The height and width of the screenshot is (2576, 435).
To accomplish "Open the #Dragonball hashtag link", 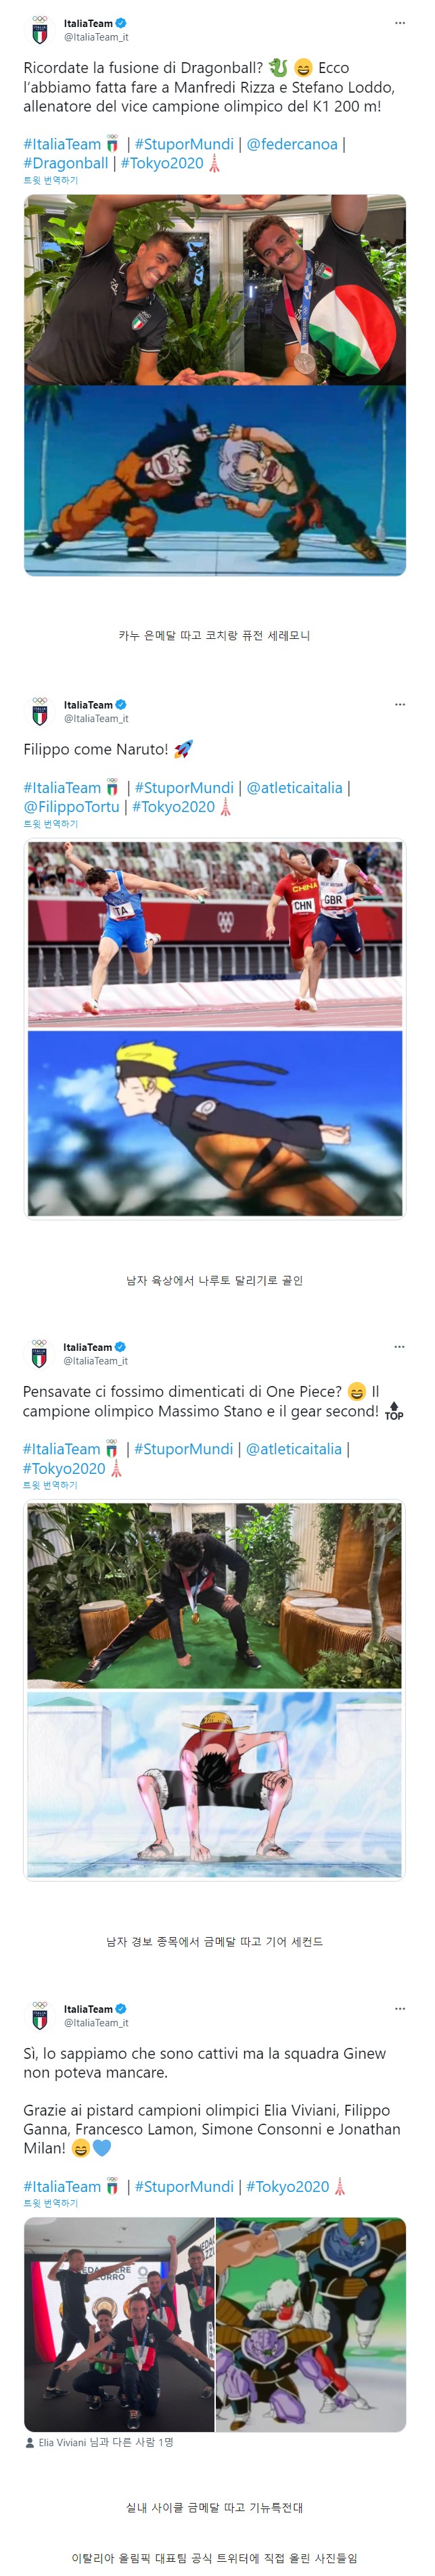I will click(x=66, y=163).
